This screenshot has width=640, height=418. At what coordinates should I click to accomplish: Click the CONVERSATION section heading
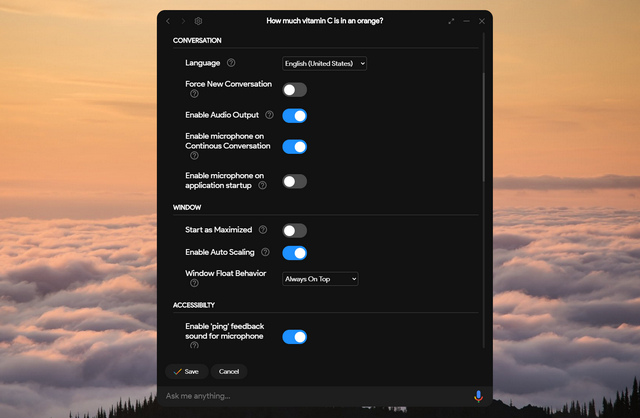click(x=197, y=40)
